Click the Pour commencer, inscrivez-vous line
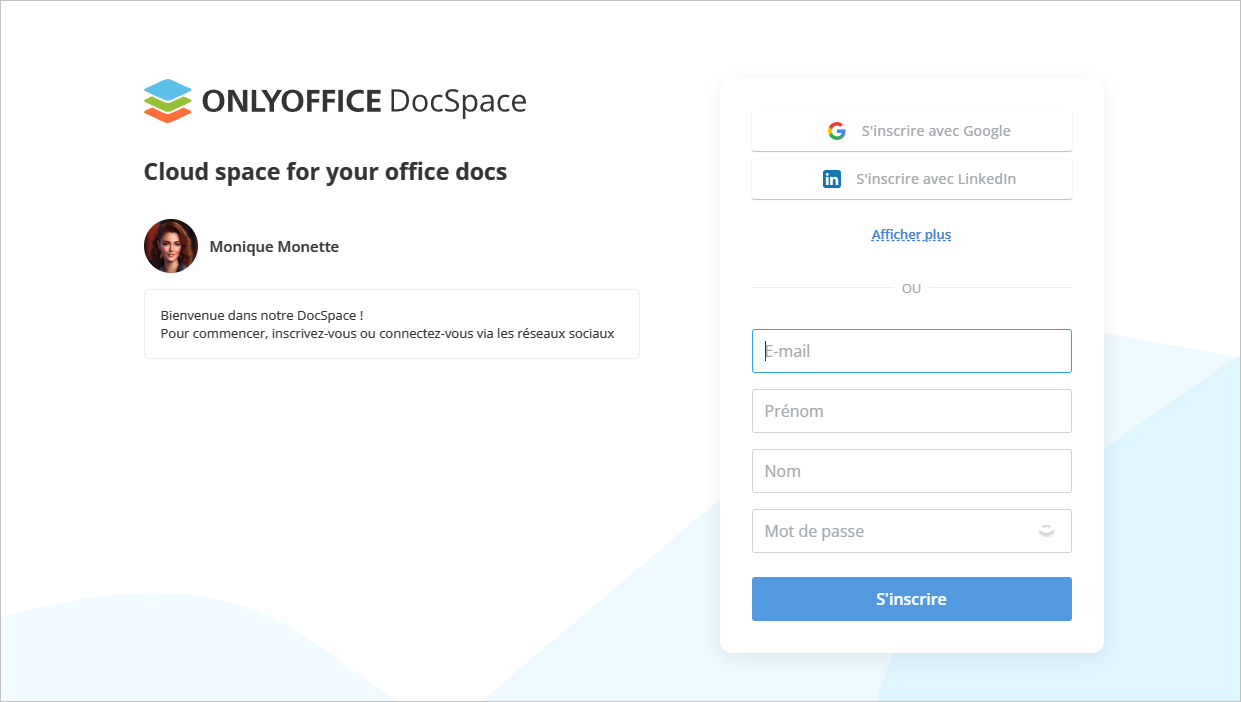 (x=387, y=333)
